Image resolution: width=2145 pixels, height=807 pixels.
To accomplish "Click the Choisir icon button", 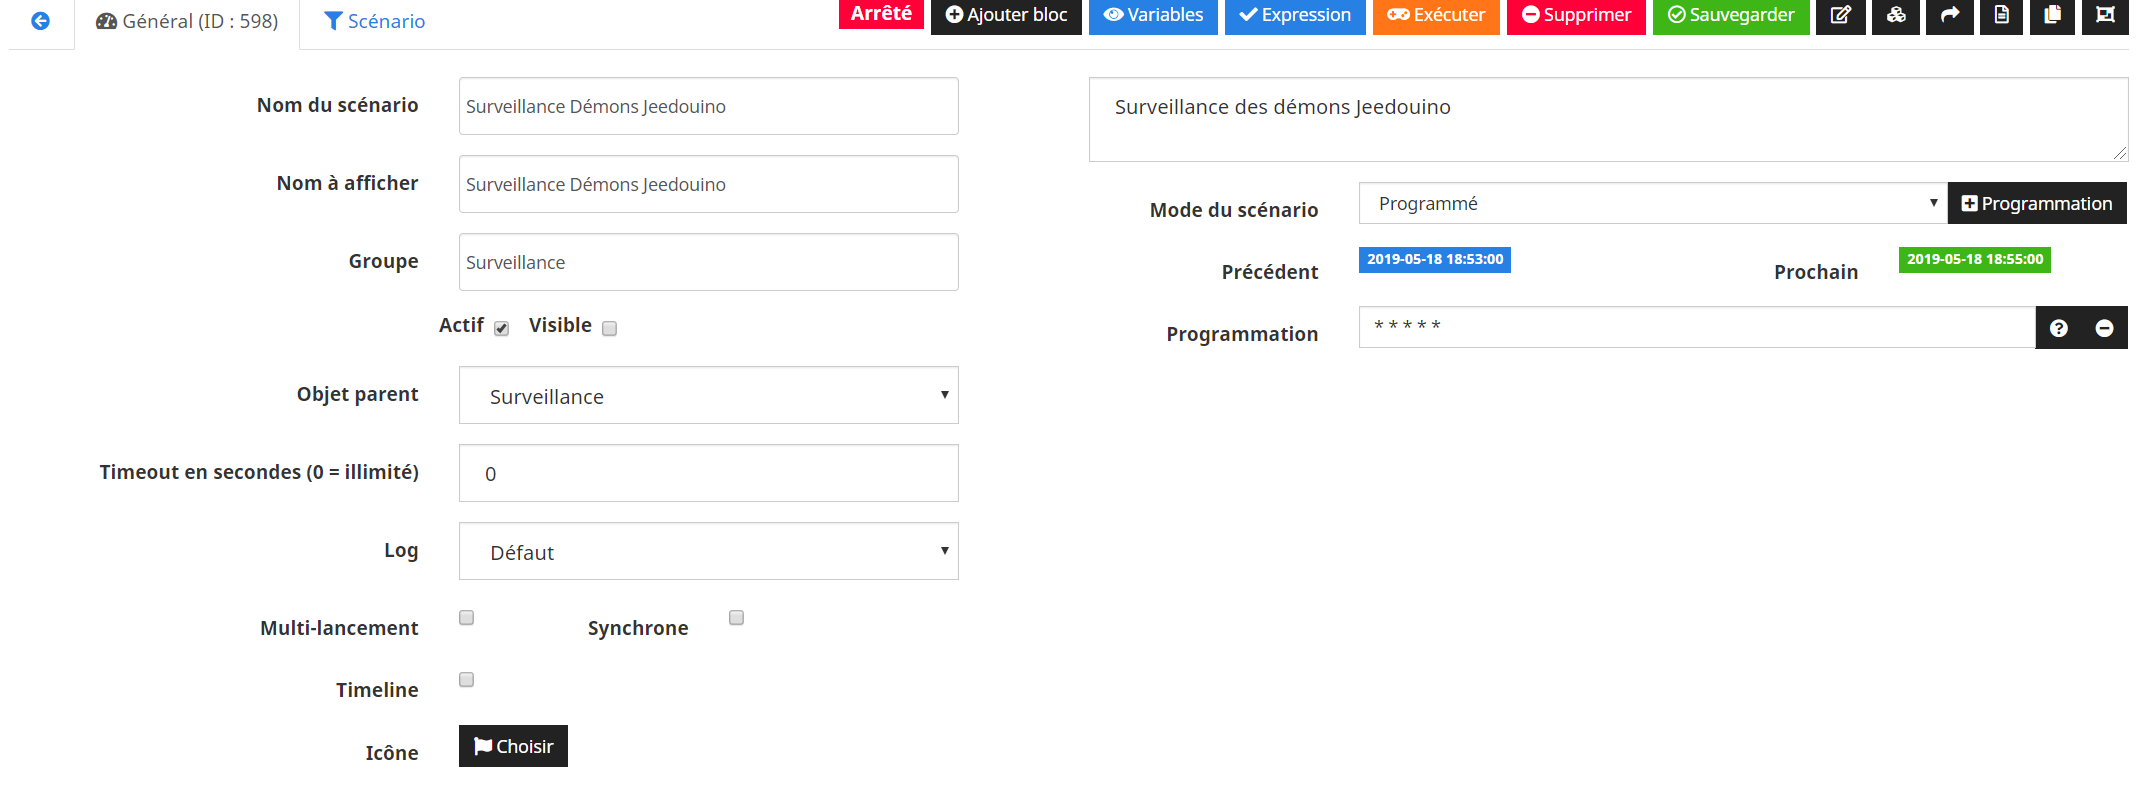I will (513, 746).
